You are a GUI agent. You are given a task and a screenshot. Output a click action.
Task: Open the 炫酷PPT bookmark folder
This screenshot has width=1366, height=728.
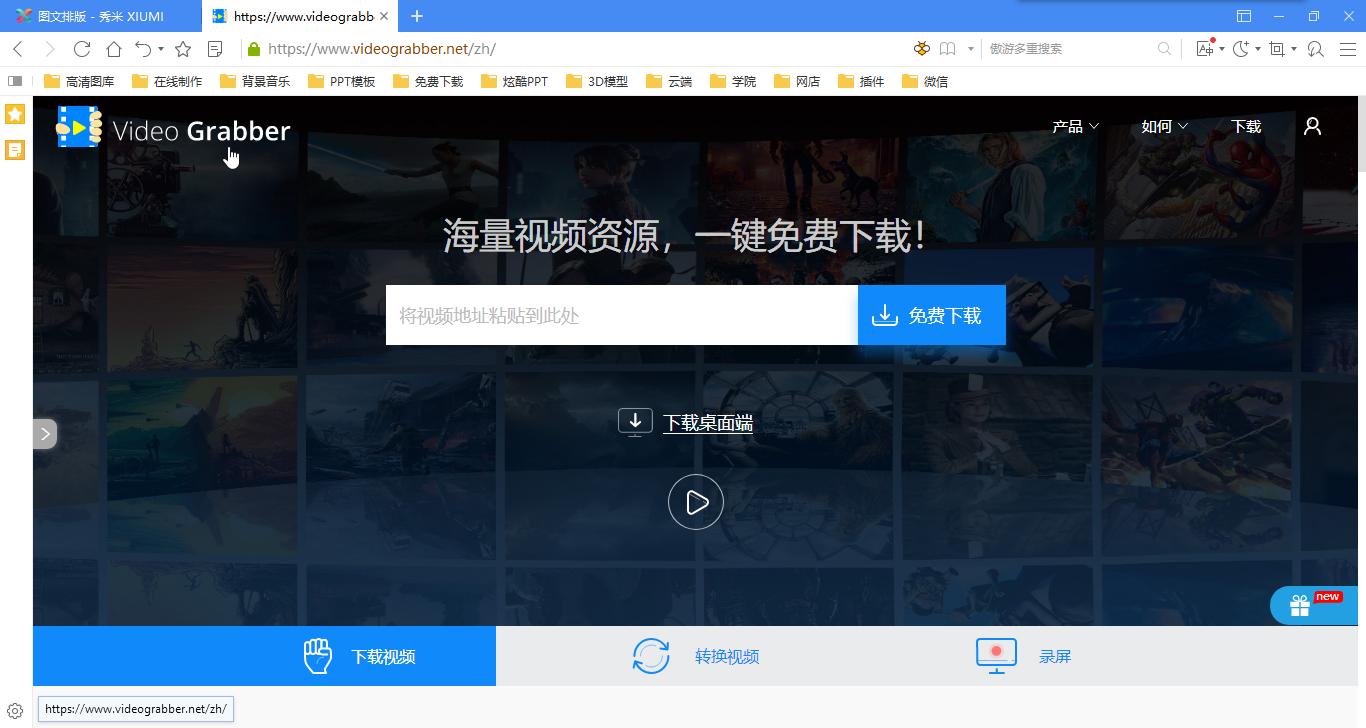coord(514,81)
